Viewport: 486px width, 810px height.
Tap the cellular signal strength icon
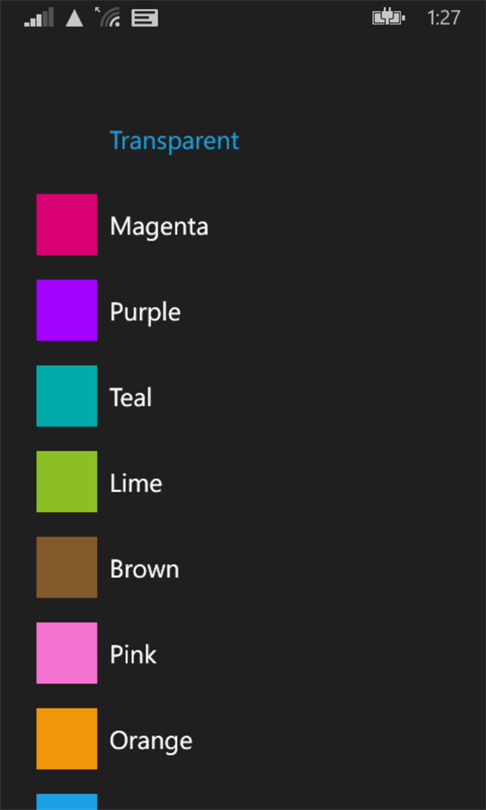tap(39, 18)
